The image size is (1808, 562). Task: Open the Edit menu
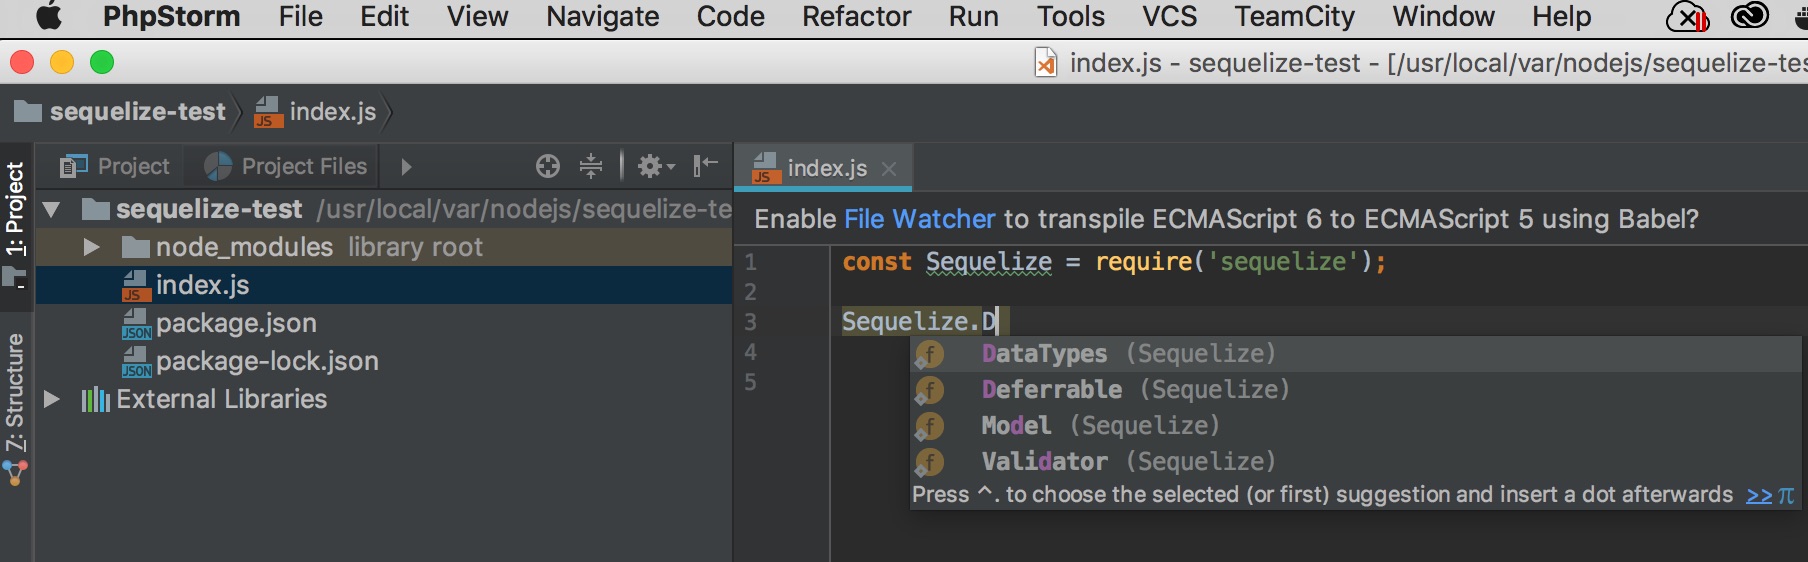coord(384,17)
